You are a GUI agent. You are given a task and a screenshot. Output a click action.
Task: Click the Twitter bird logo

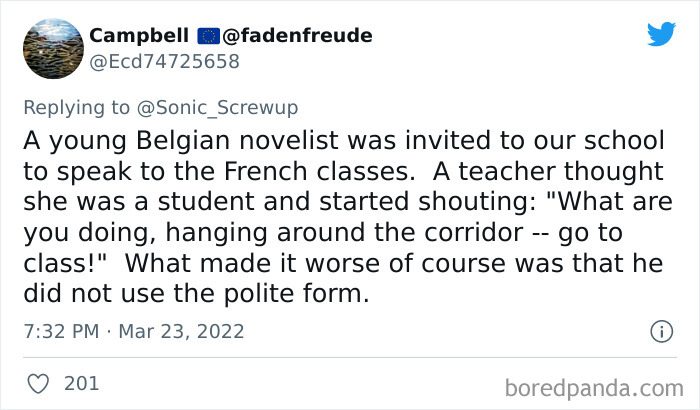pos(661,34)
